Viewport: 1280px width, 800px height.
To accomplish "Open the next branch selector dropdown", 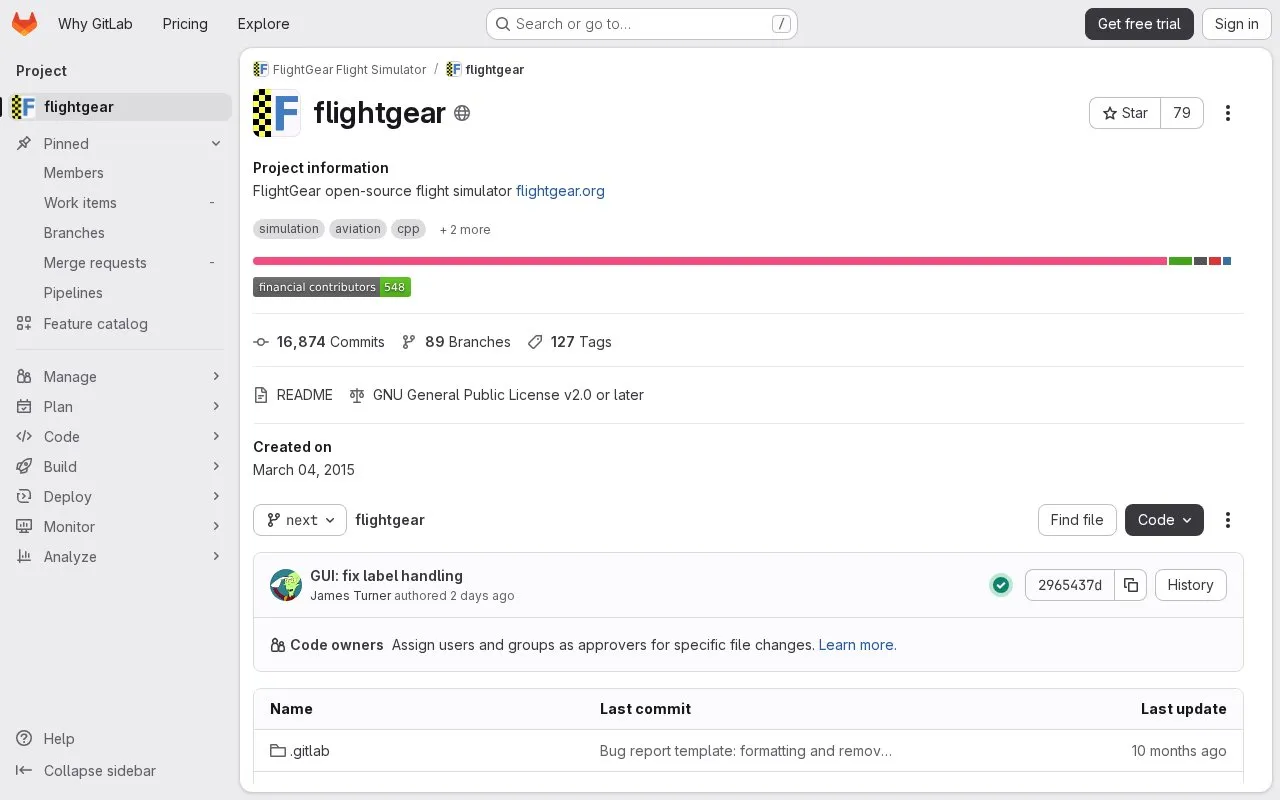I will click(x=300, y=520).
